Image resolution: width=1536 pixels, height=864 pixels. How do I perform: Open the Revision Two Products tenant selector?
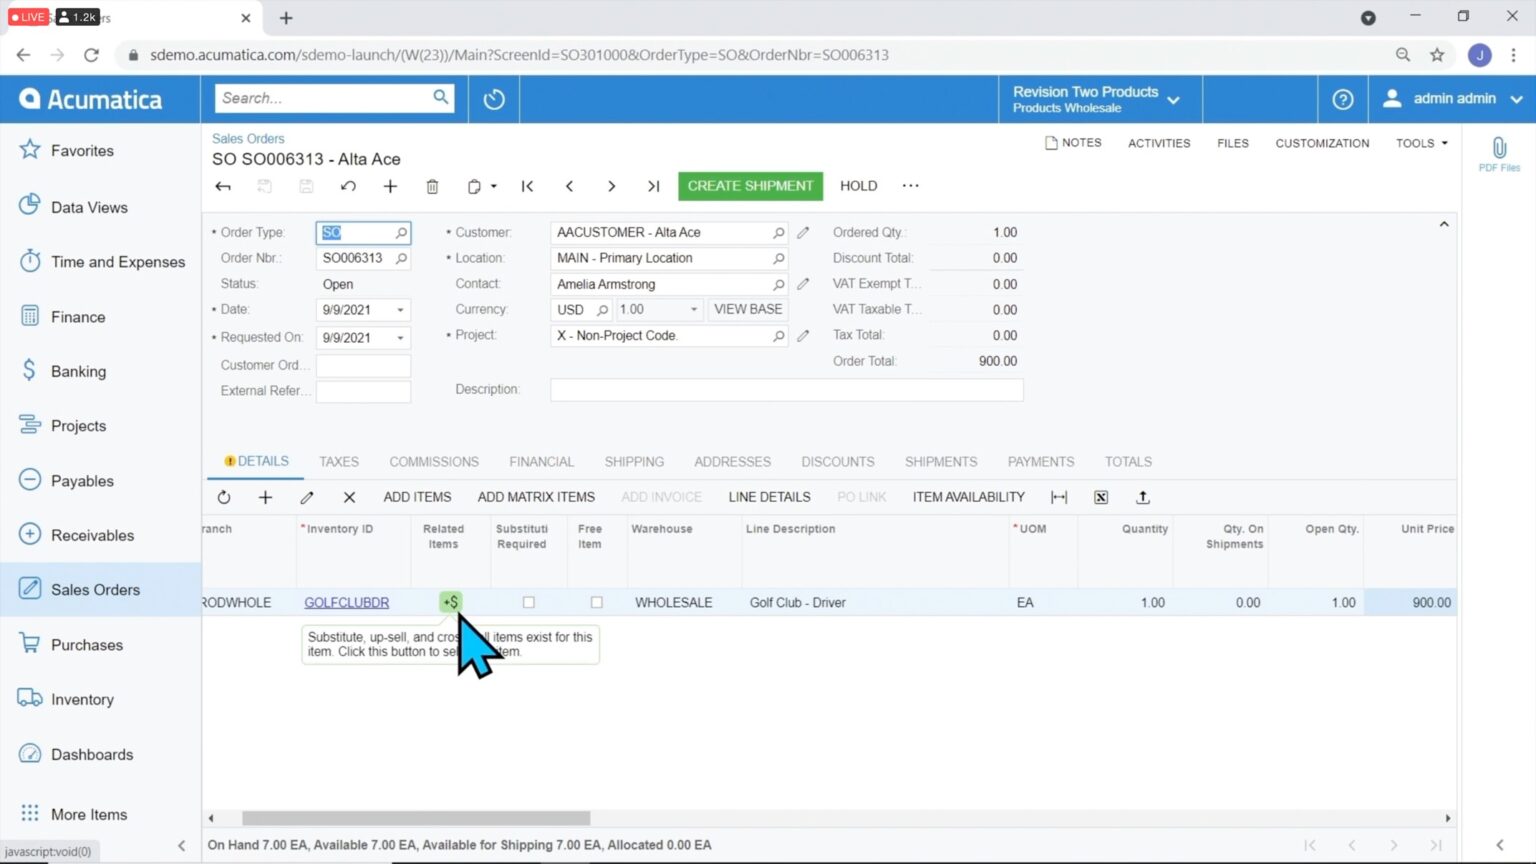click(x=1097, y=98)
